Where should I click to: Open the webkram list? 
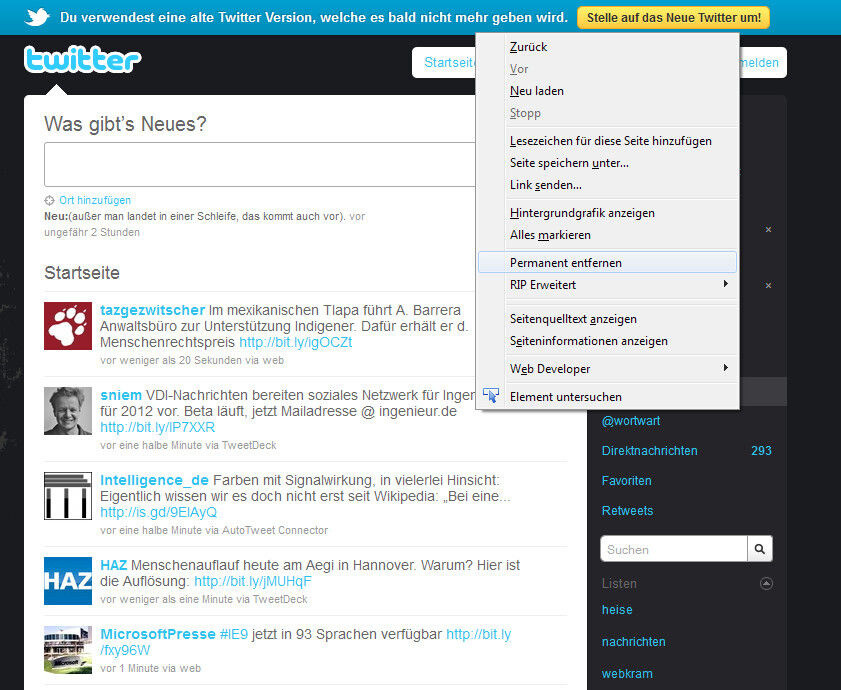pyautogui.click(x=627, y=674)
